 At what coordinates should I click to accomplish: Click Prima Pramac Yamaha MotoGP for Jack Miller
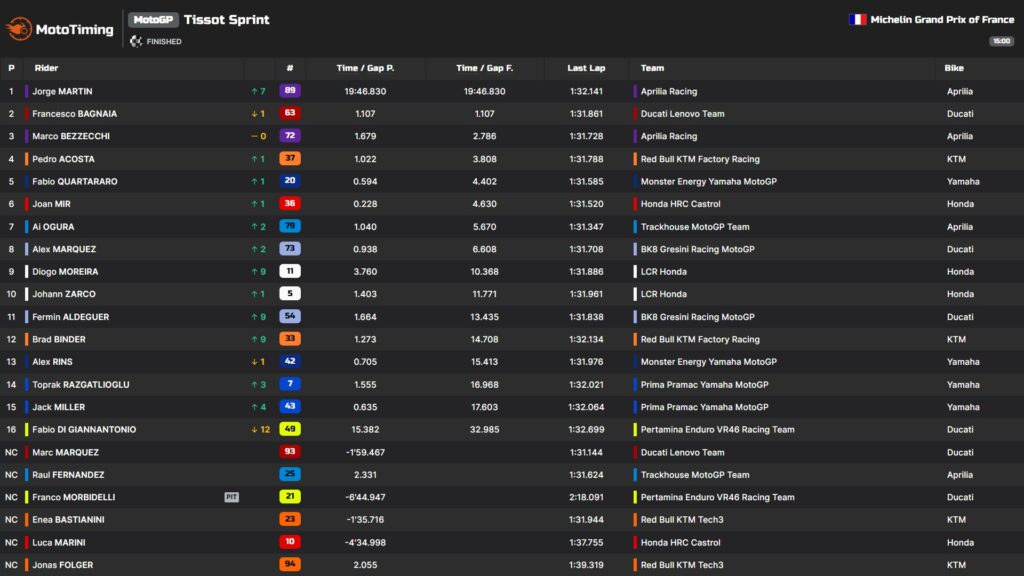point(704,407)
